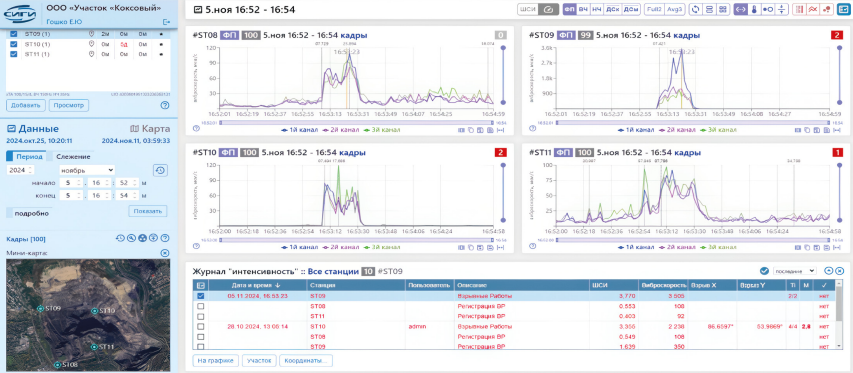Viewport: 853px width, 373px height.
Task: Close the mini-map with the X icon
Action: (x=165, y=253)
